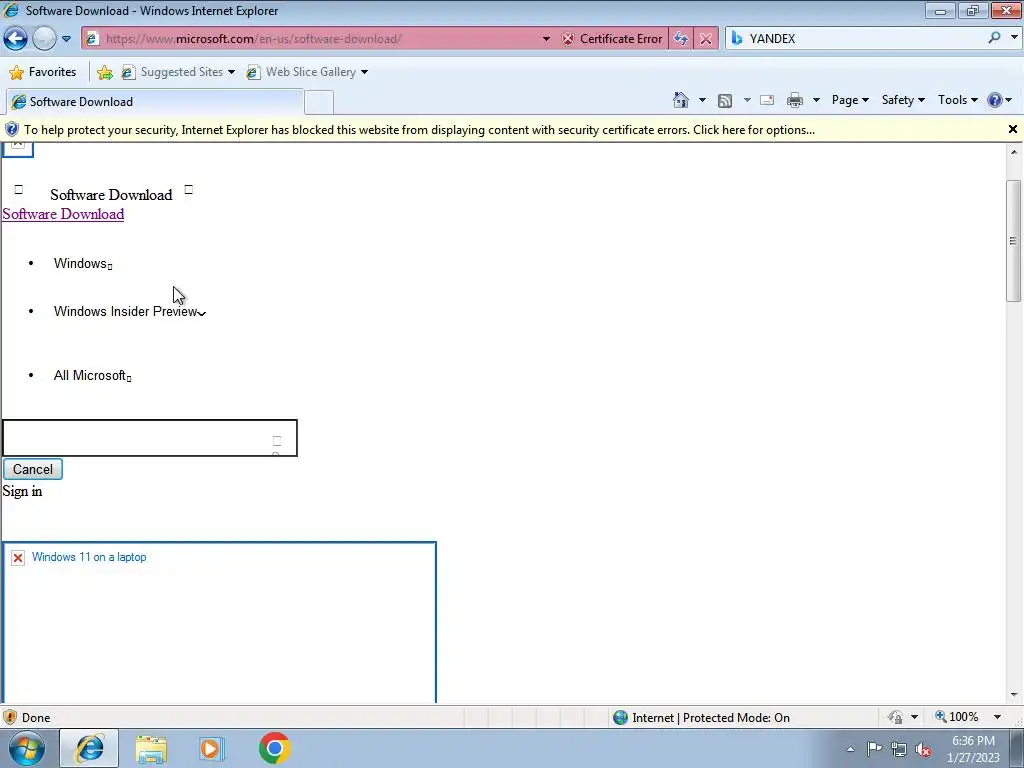Click the scrollbar down arrow
This screenshot has width=1024, height=768.
[x=1013, y=695]
